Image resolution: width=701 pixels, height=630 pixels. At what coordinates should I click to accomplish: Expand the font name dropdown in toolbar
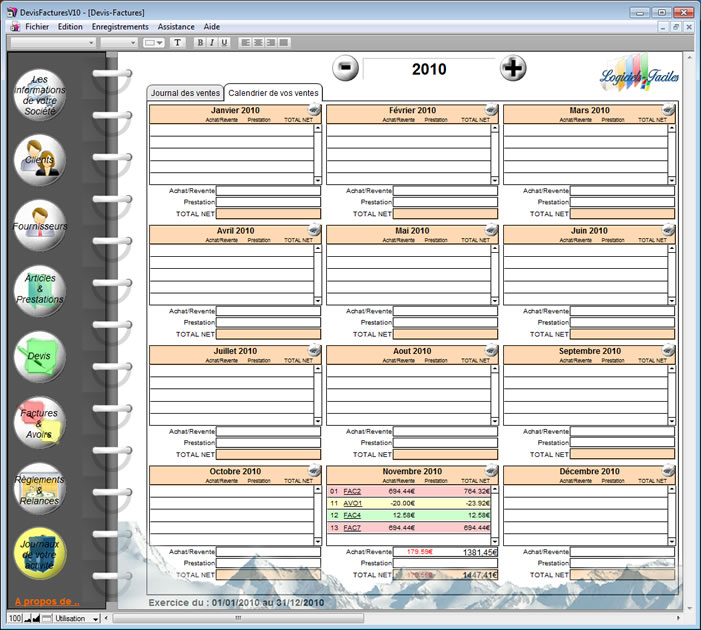tap(91, 43)
